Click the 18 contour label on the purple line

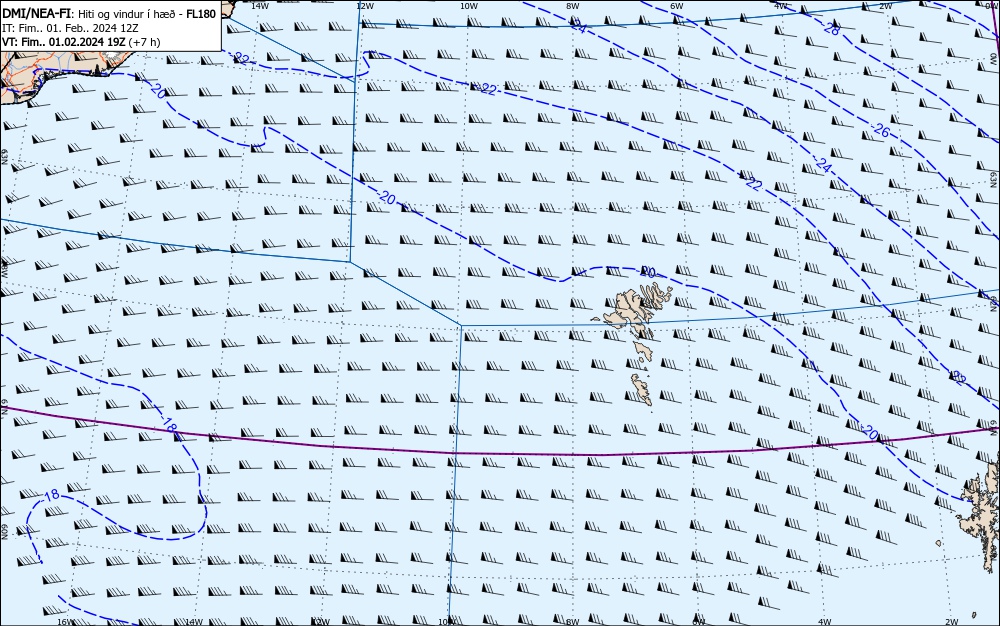tap(170, 426)
